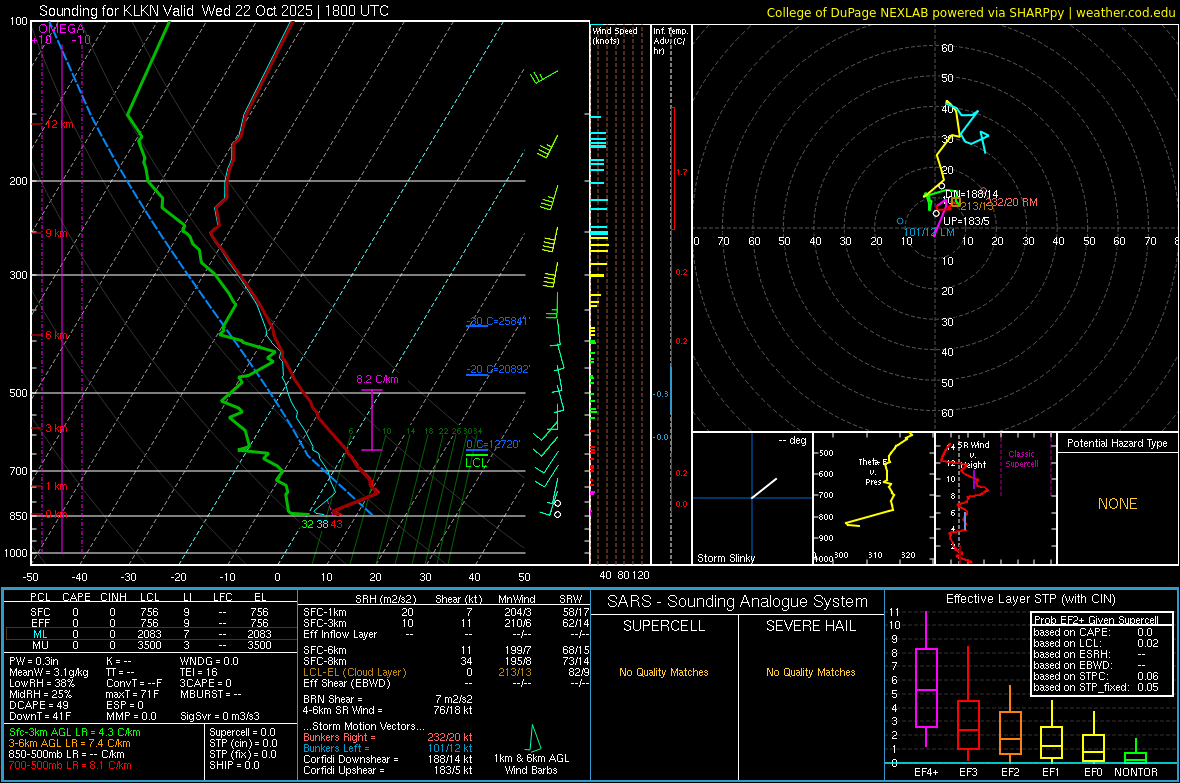Click the 'based on STPC:' probability row
The image size is (1180, 783).
(x=1096, y=676)
